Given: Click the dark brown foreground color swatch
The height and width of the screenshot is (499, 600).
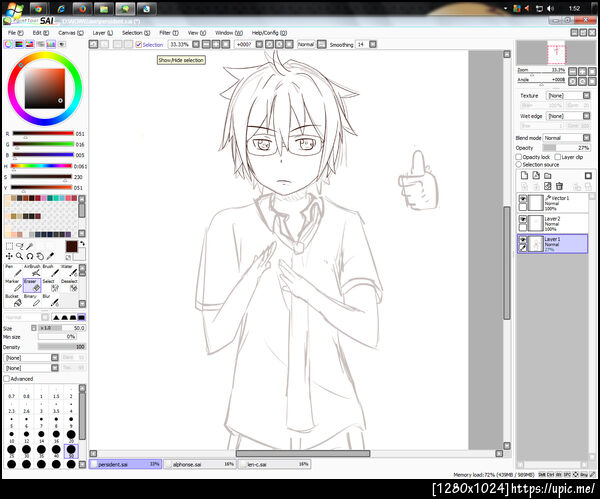Looking at the screenshot, I should [x=72, y=246].
